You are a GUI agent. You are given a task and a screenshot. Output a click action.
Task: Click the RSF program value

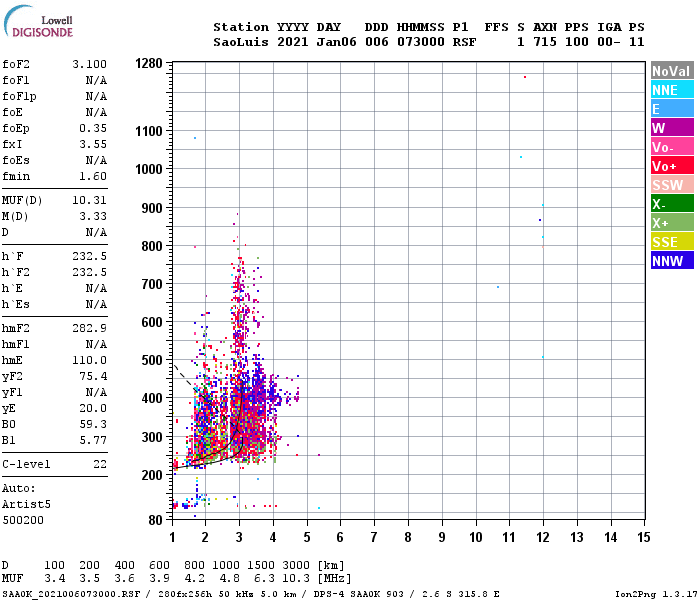(464, 42)
